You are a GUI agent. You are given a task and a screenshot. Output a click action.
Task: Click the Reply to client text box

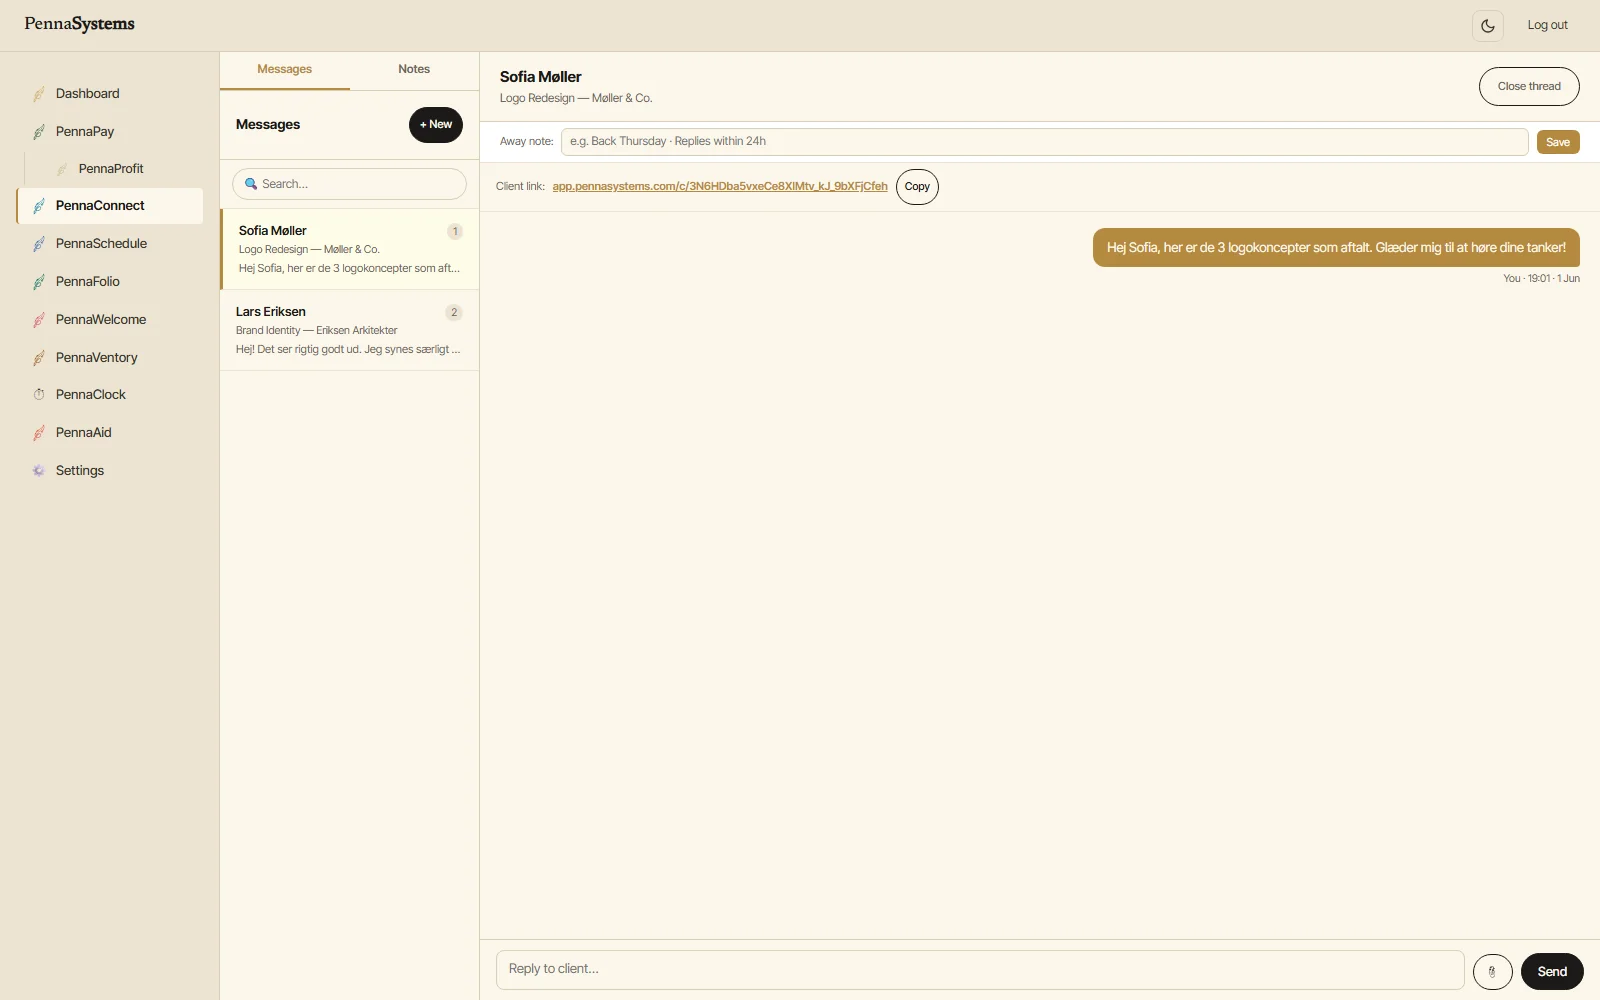(x=980, y=970)
